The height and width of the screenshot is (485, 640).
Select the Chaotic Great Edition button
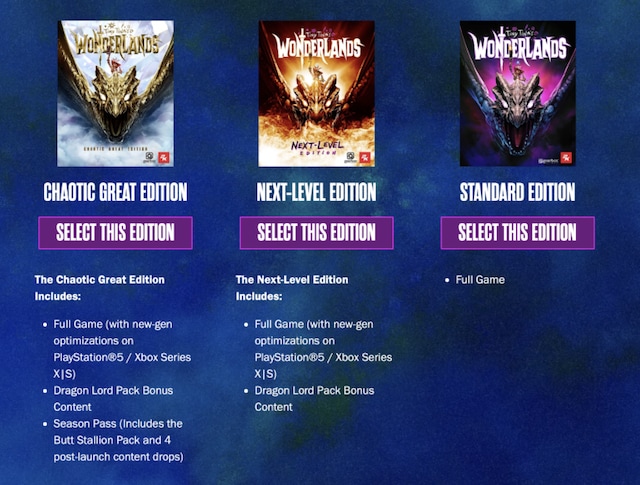[116, 233]
